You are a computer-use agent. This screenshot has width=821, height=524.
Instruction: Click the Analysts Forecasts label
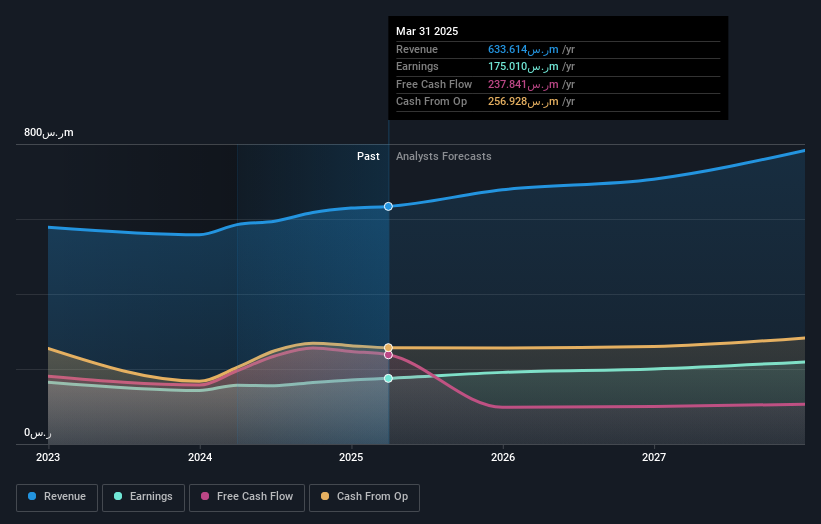443,156
